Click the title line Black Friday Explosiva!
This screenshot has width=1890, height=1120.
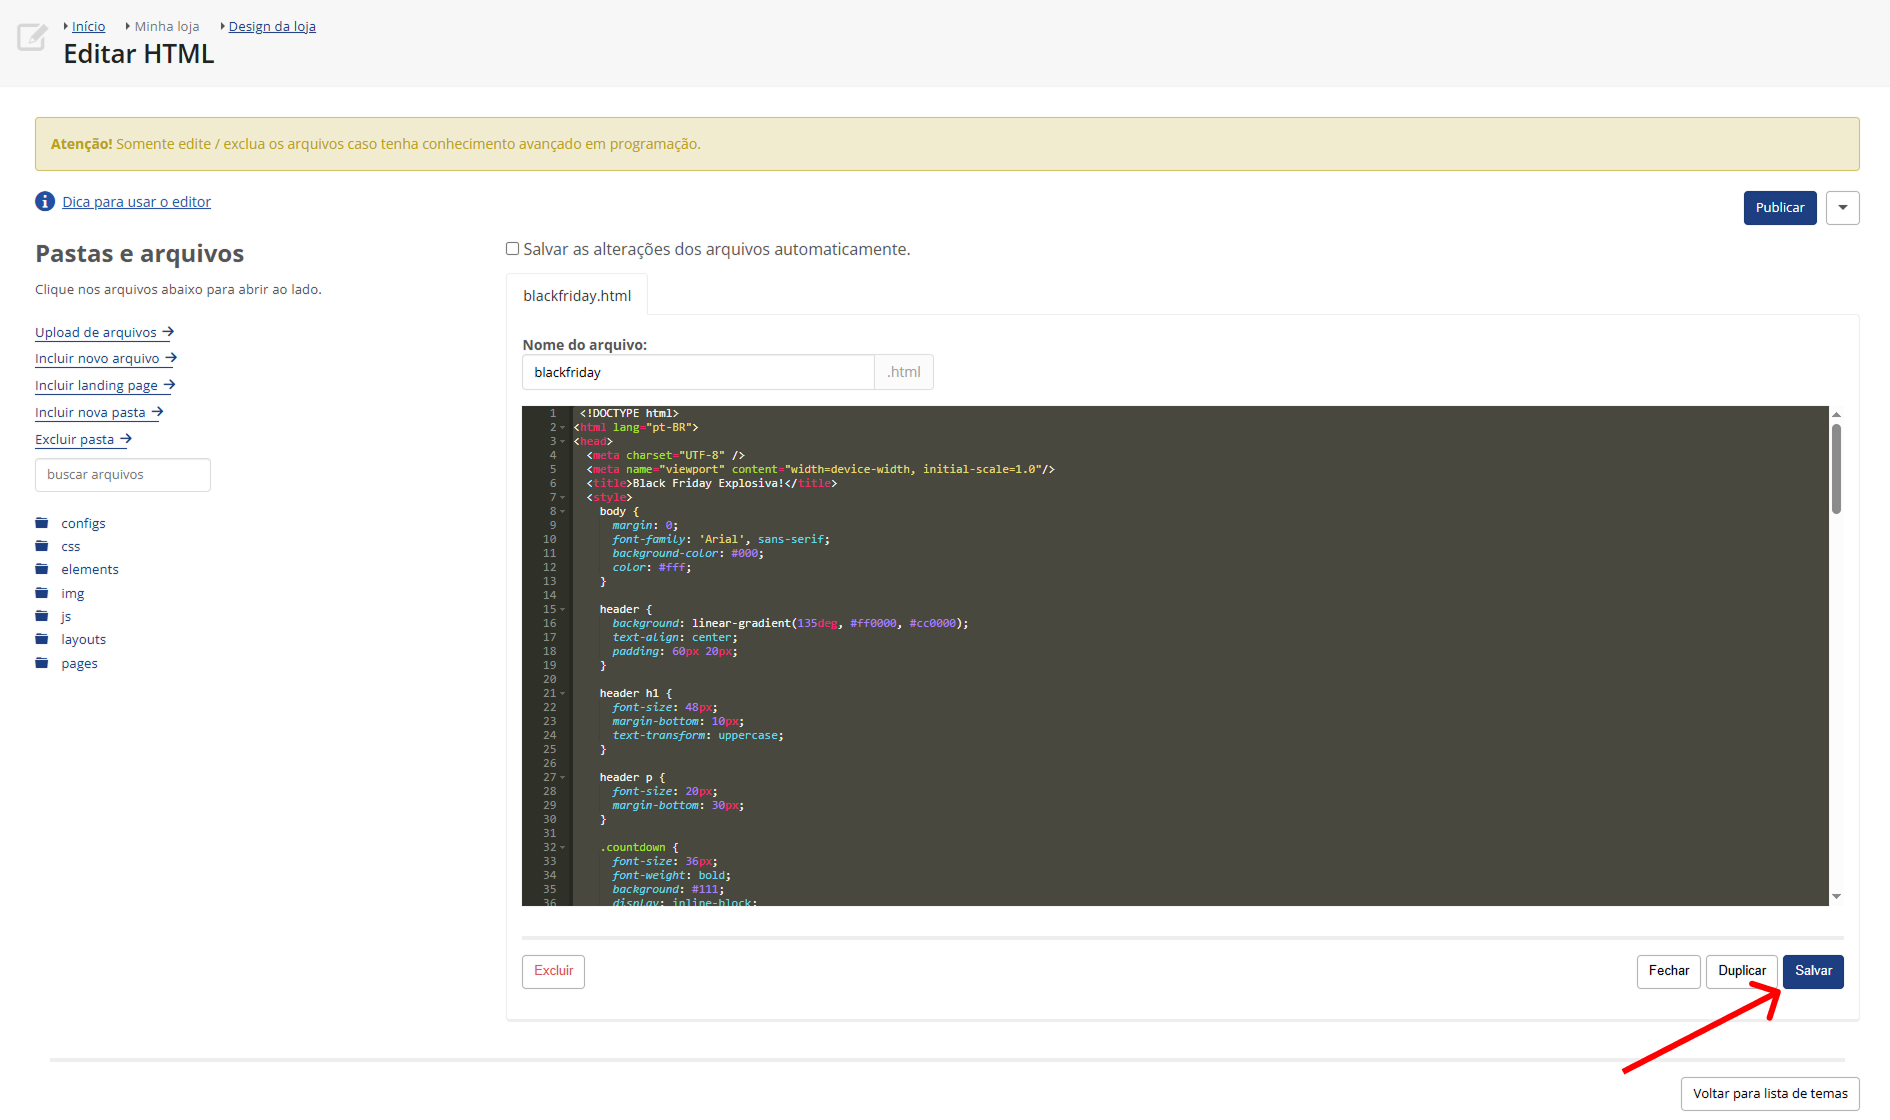click(712, 484)
